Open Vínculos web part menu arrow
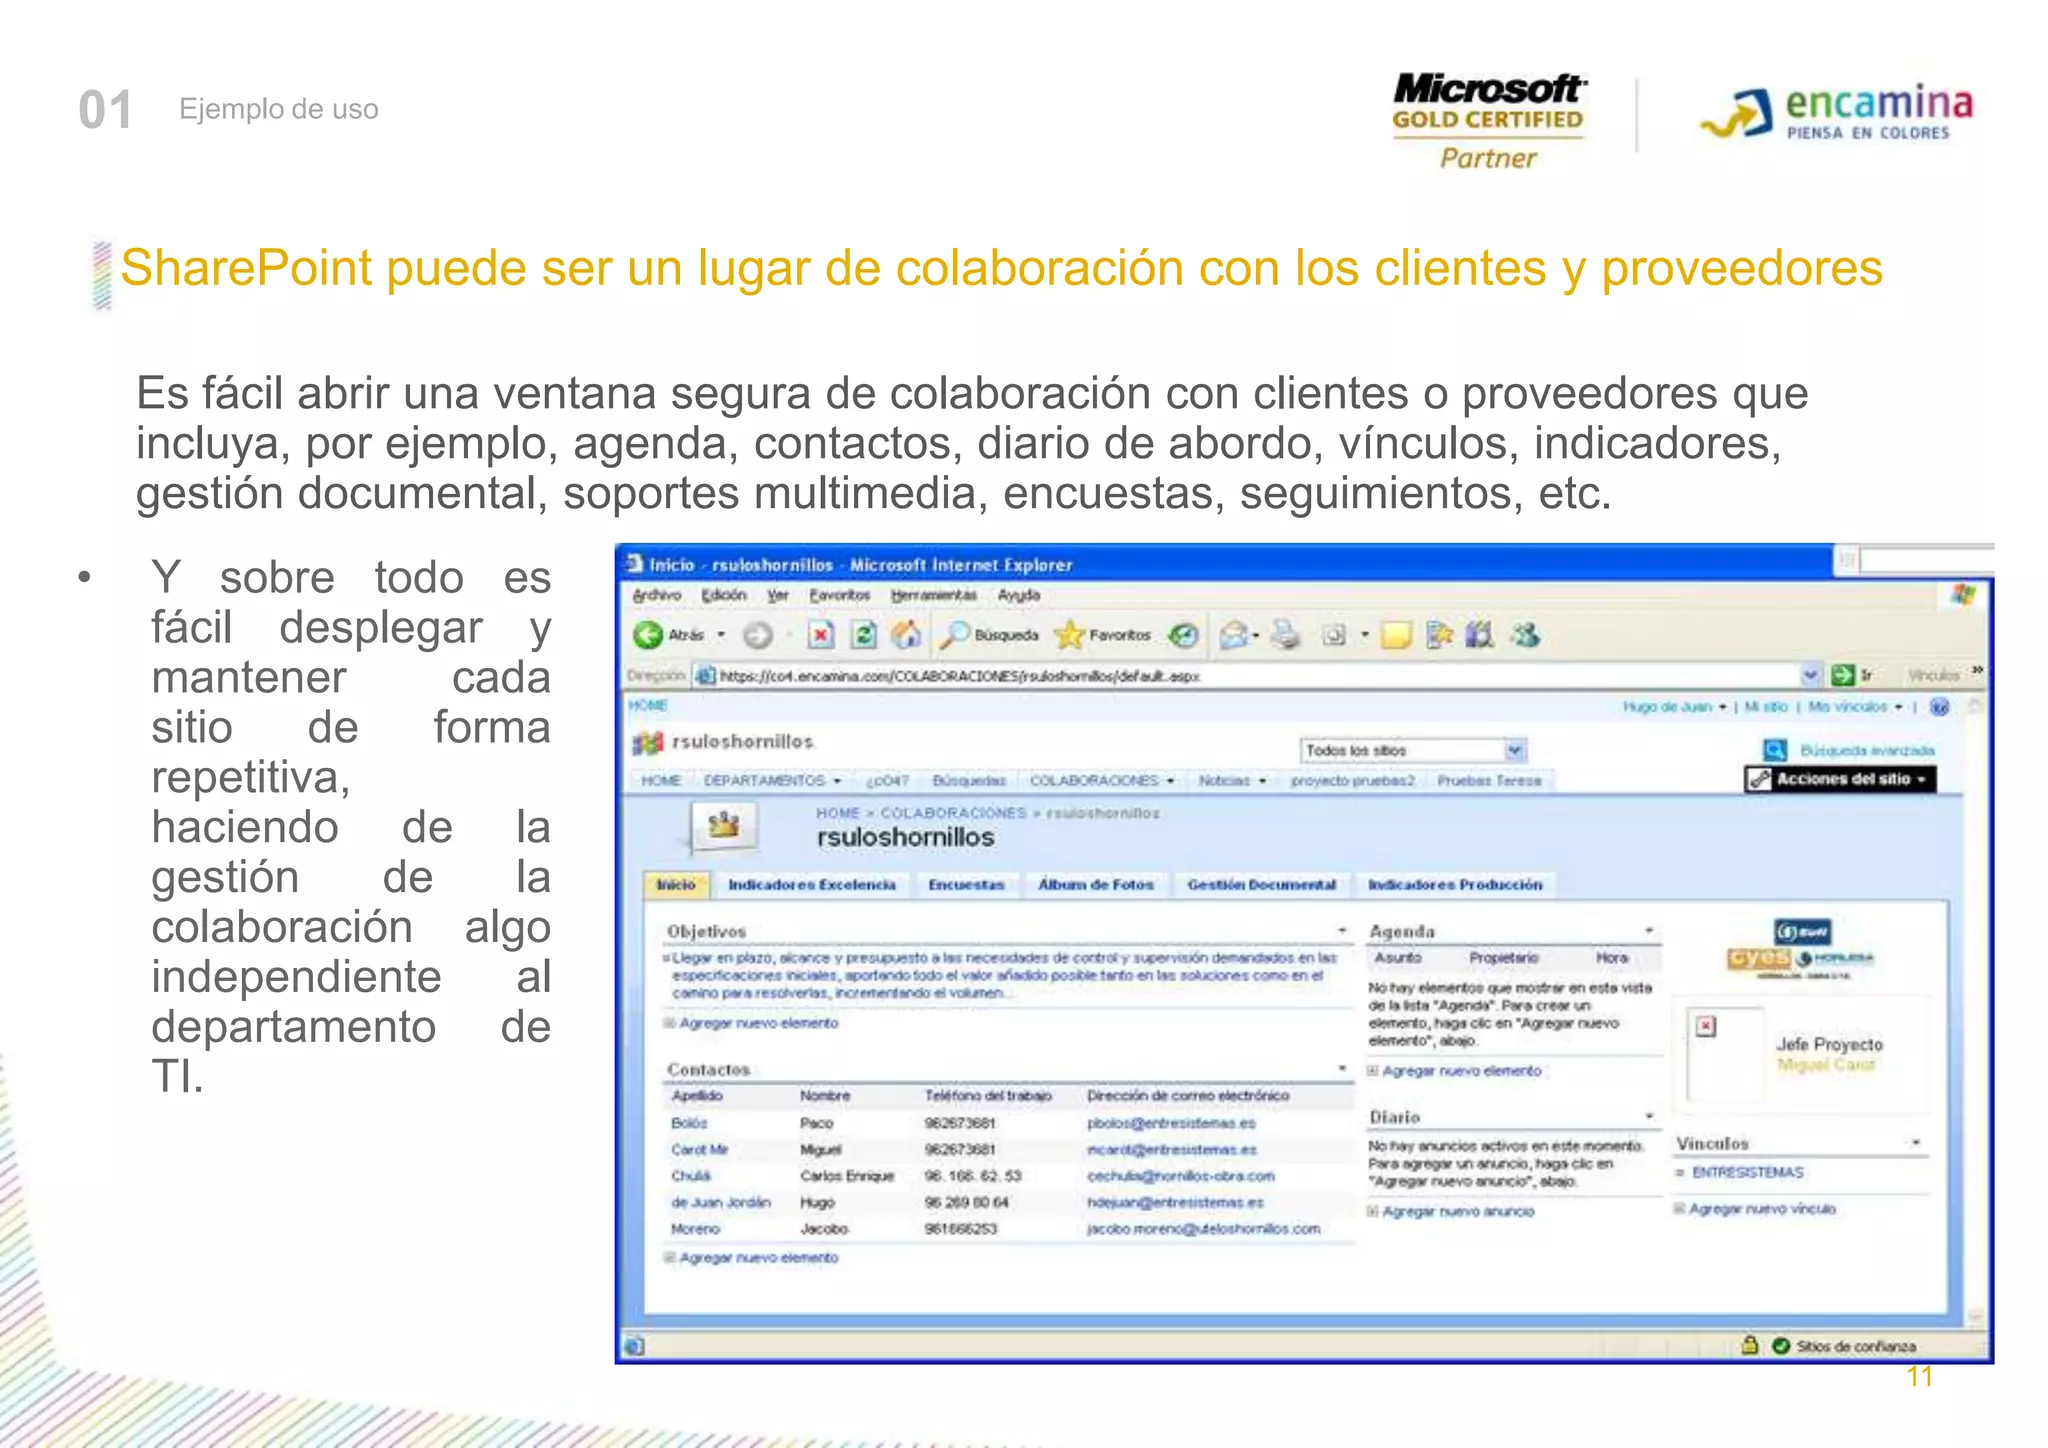 (1916, 1142)
